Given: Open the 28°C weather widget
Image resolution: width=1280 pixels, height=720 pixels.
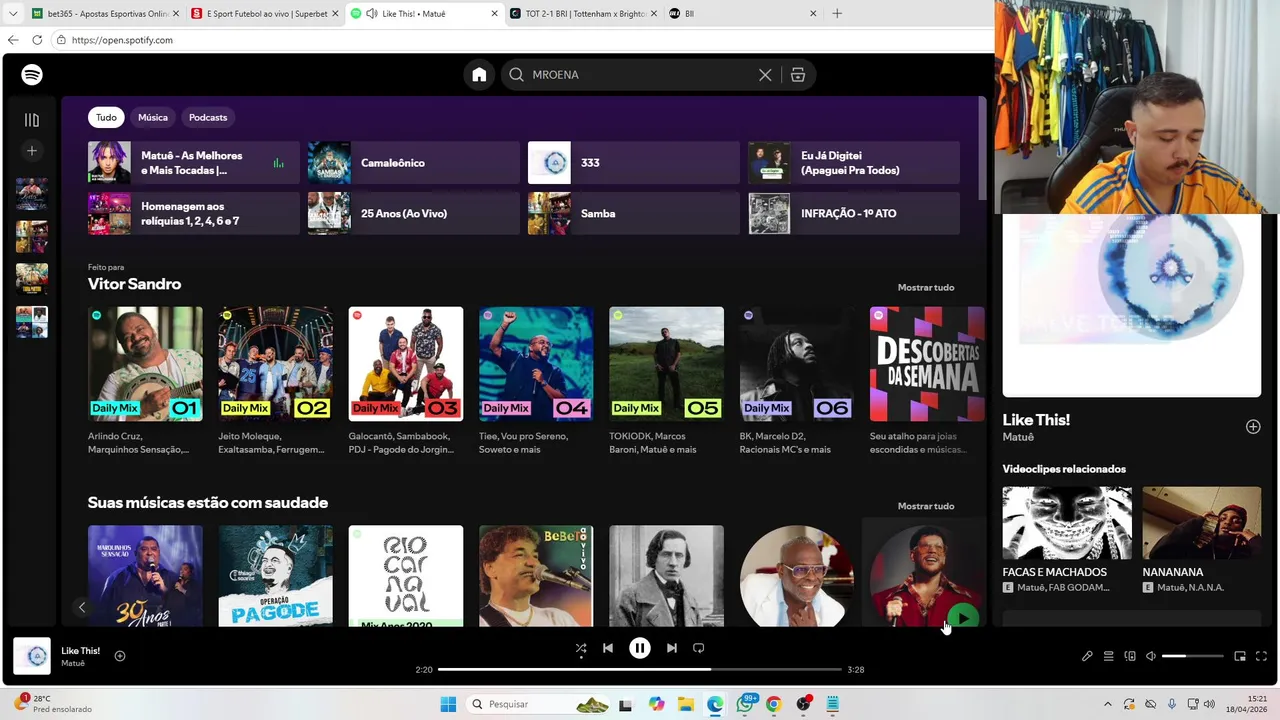Looking at the screenshot, I should click(x=55, y=704).
